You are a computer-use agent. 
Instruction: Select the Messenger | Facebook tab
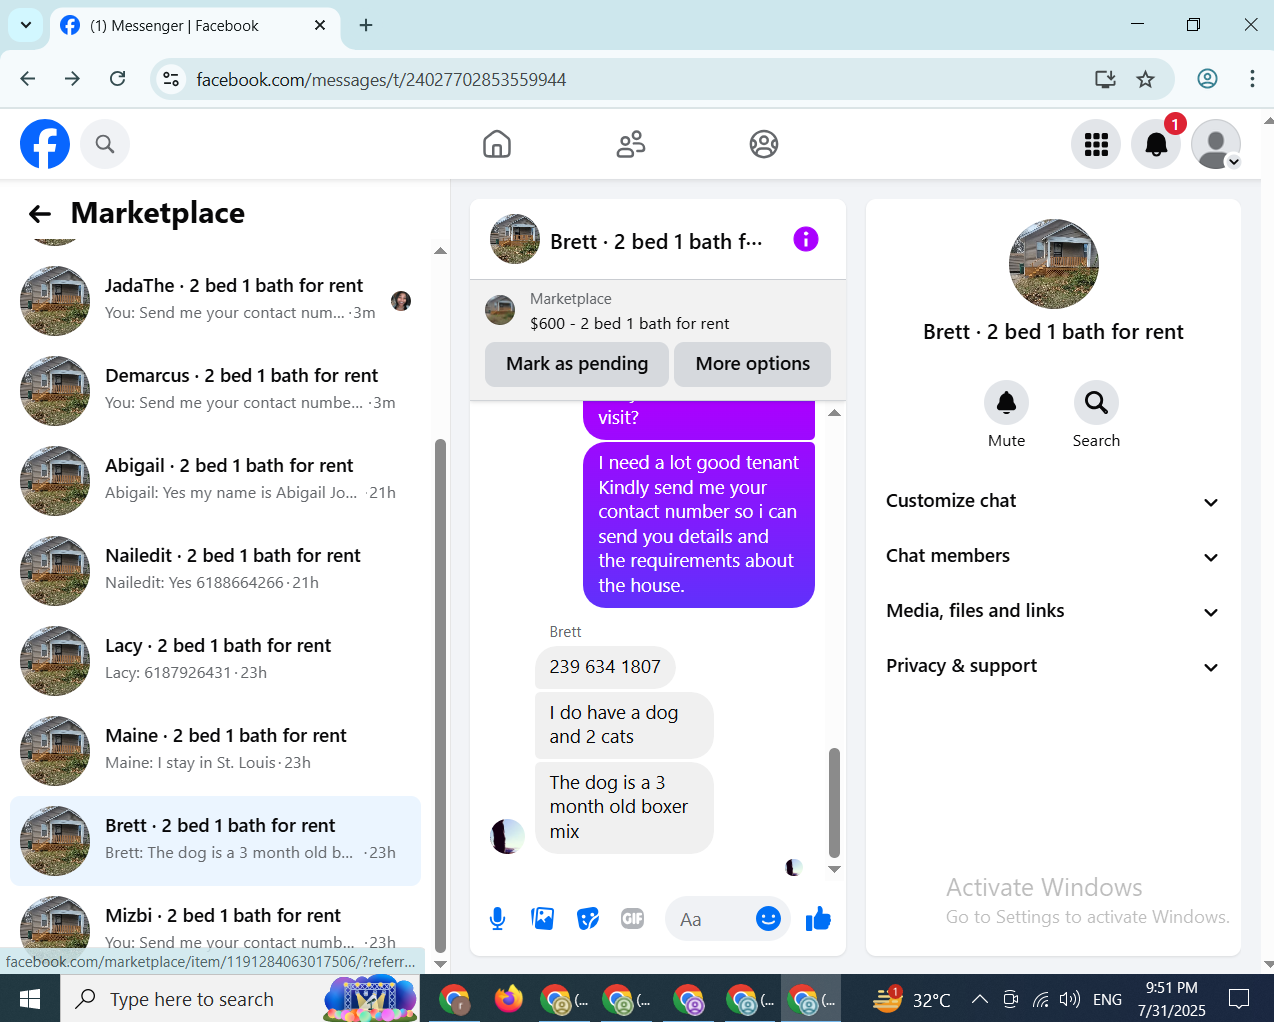pyautogui.click(x=193, y=25)
